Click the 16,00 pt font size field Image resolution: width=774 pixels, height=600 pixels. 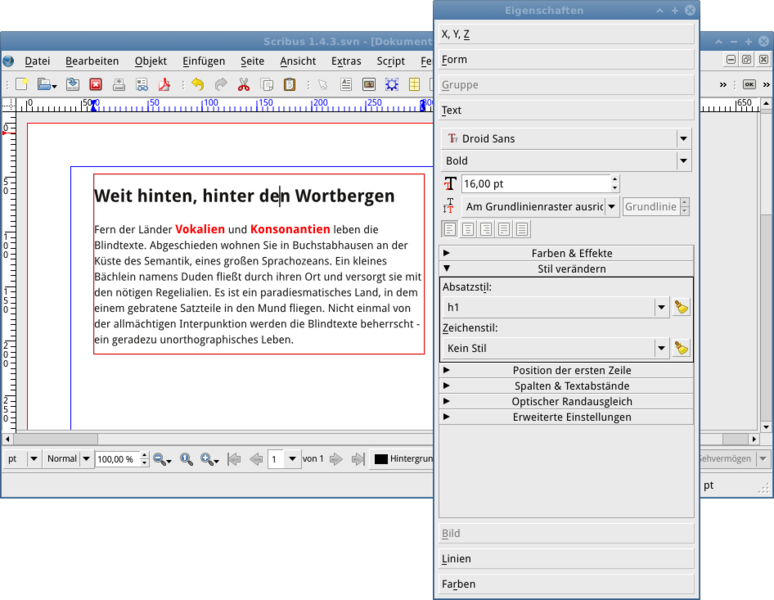(x=534, y=184)
